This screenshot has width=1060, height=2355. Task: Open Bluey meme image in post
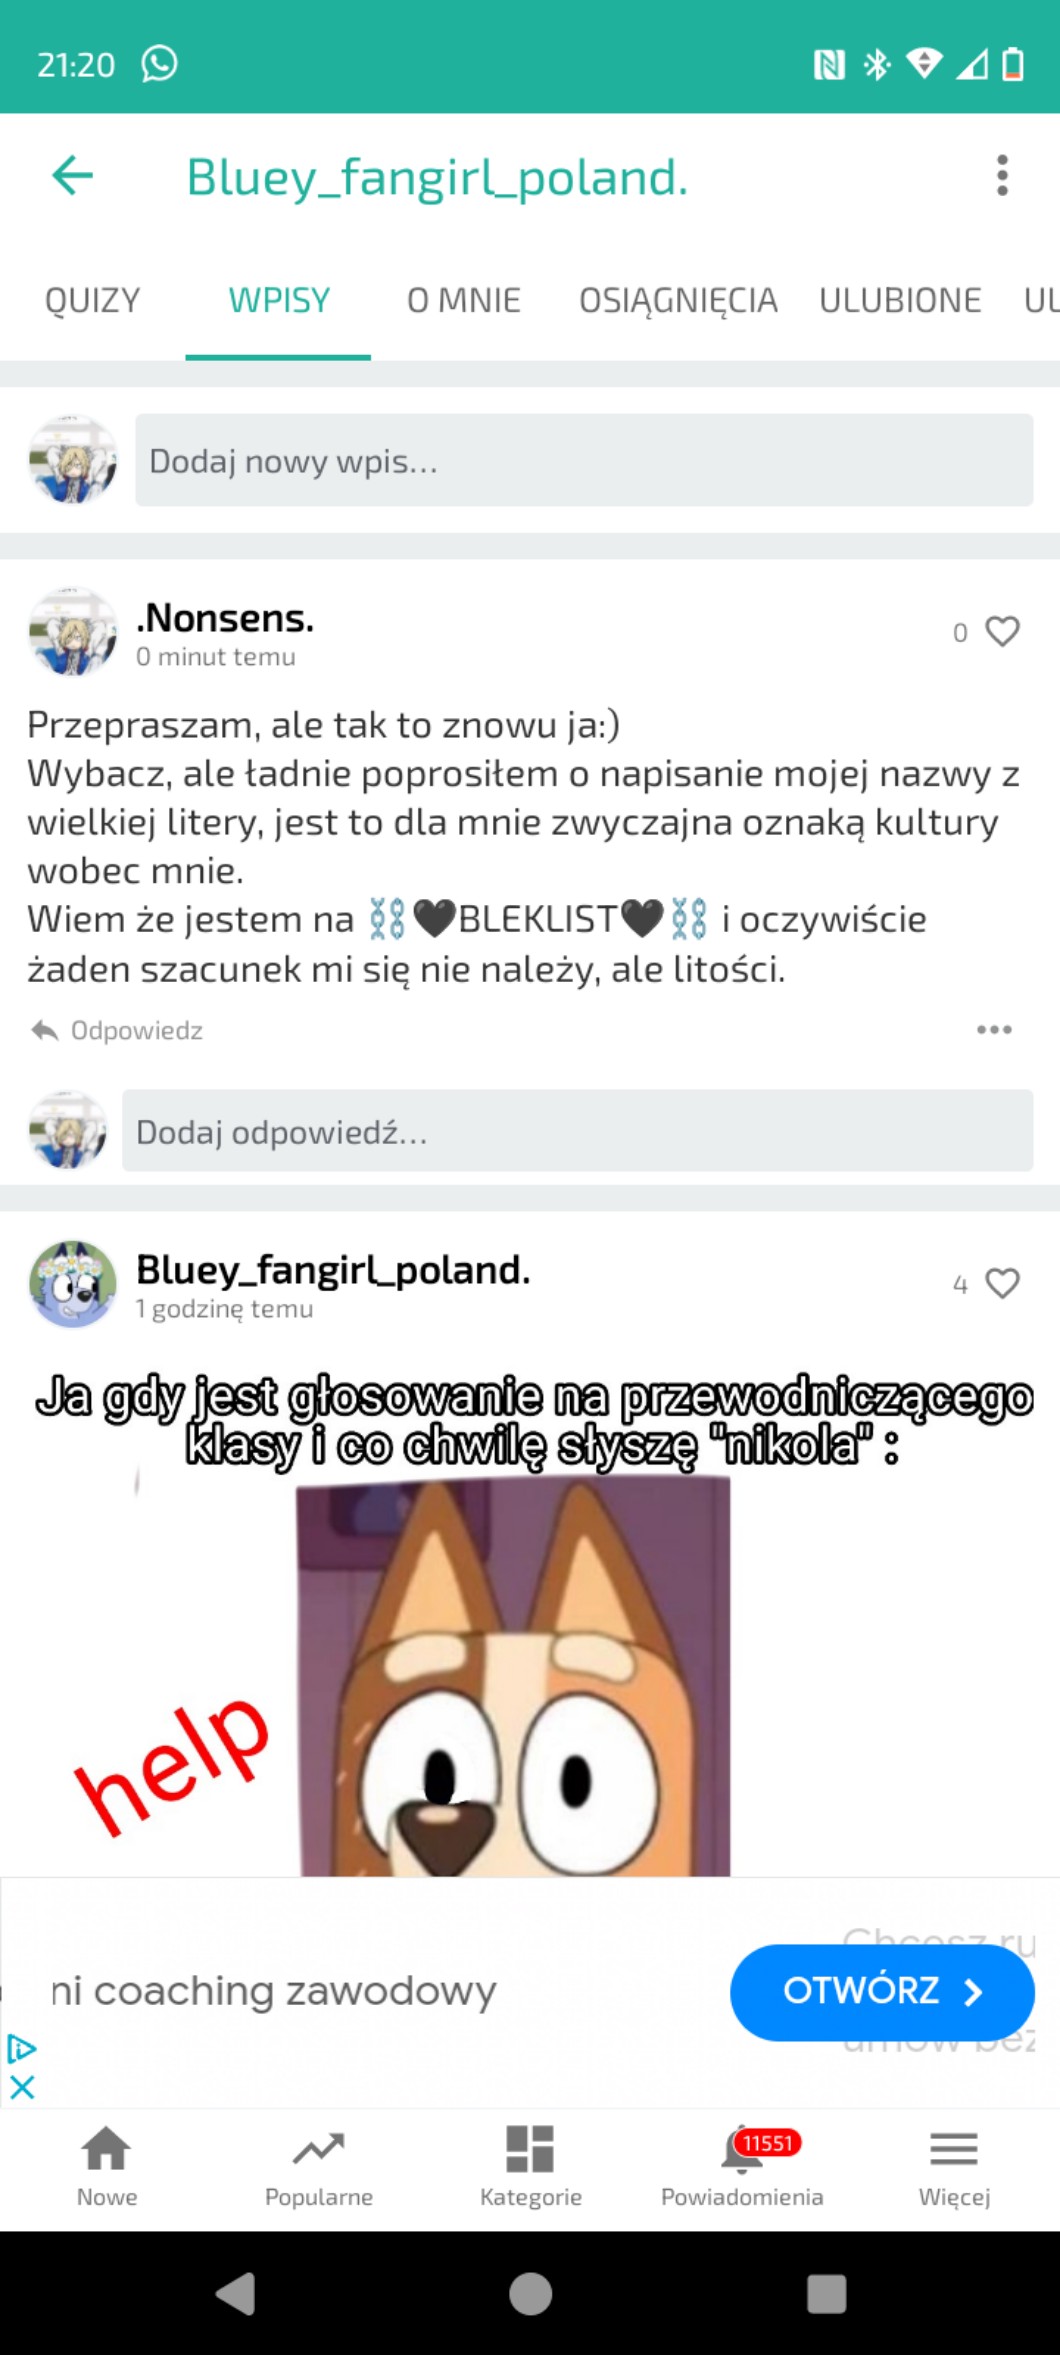pos(530,1615)
